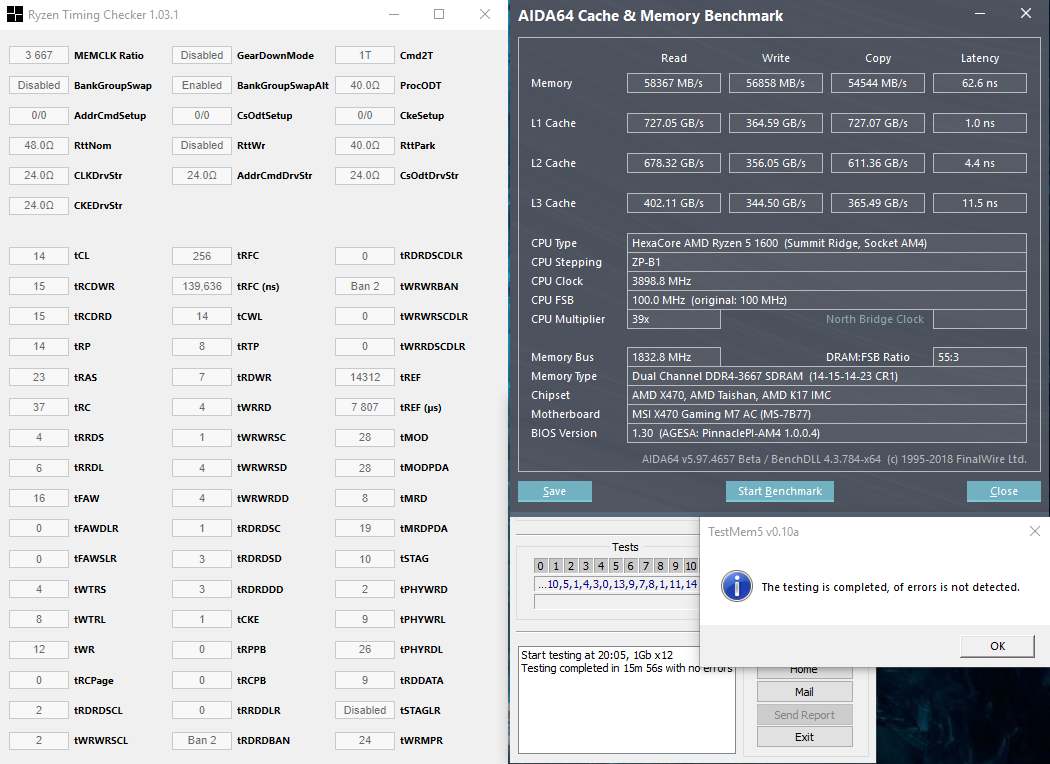Screen dimensions: 1050x764
Task: Click the CPU Stepping ZP-B1 field
Action: (x=826, y=262)
